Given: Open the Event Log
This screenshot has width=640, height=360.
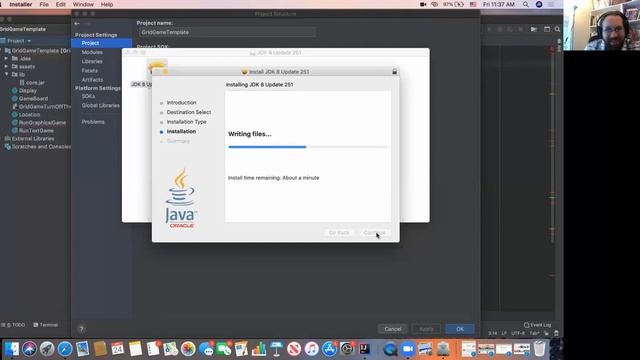Looking at the screenshot, I should click(538, 325).
